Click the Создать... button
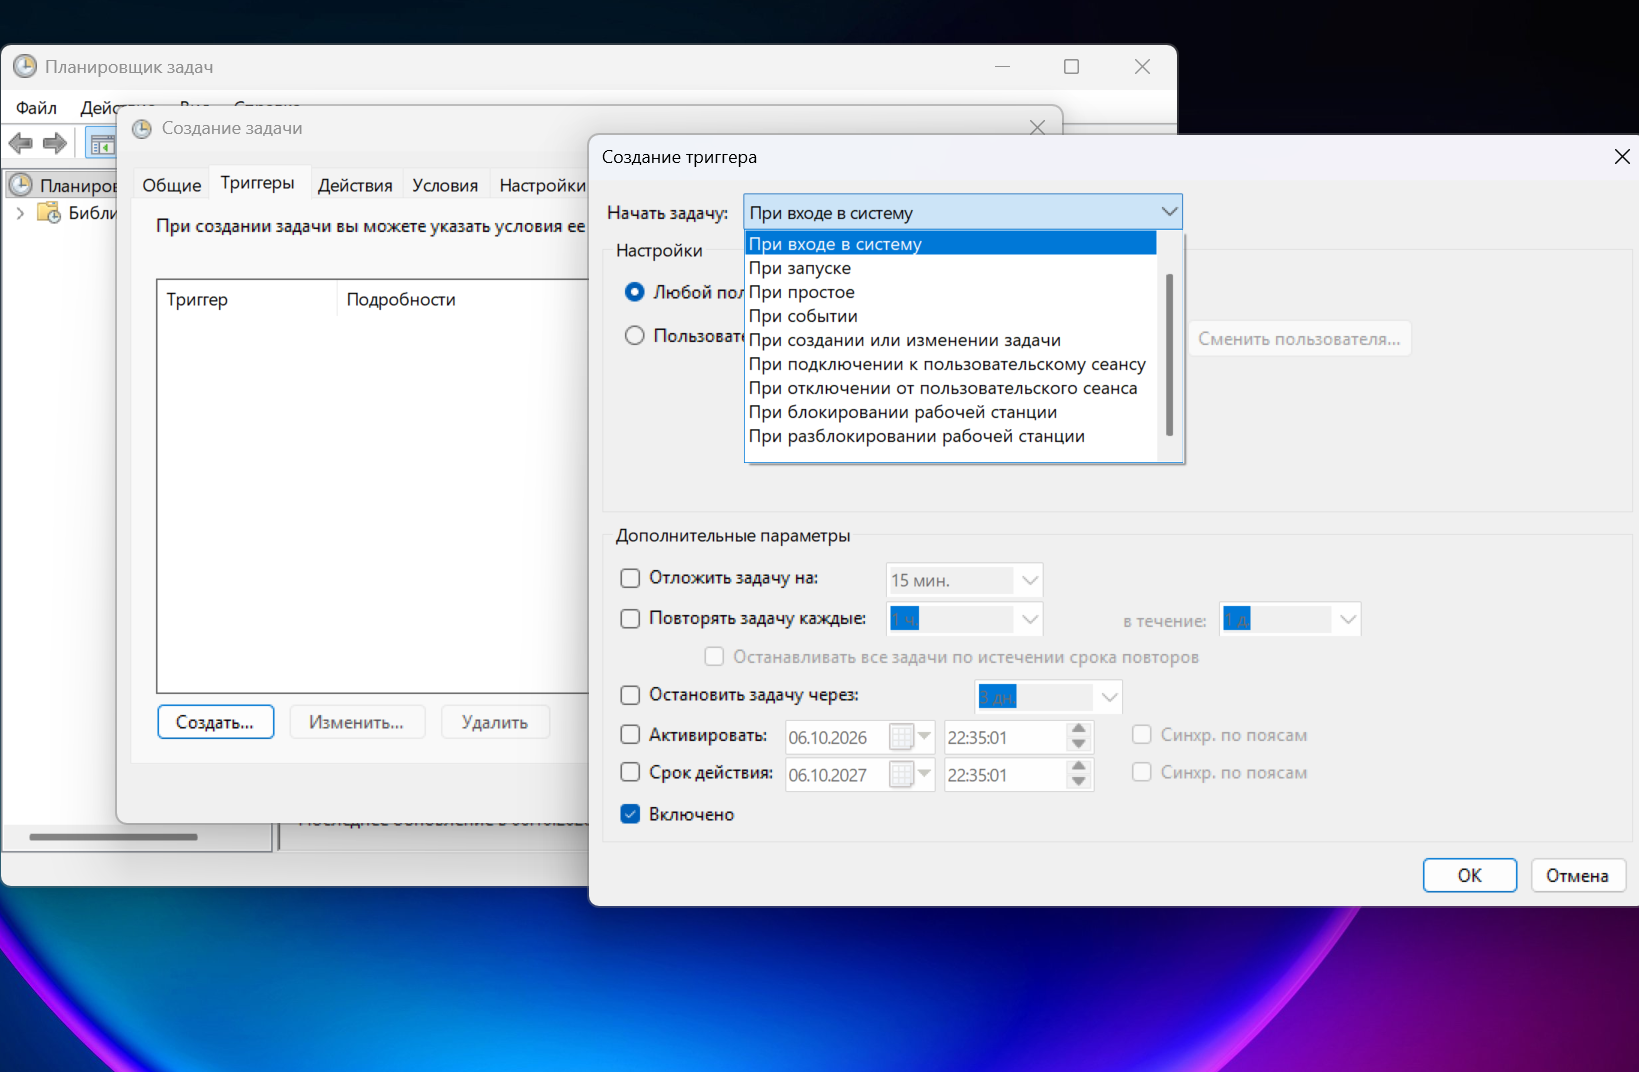 [215, 722]
